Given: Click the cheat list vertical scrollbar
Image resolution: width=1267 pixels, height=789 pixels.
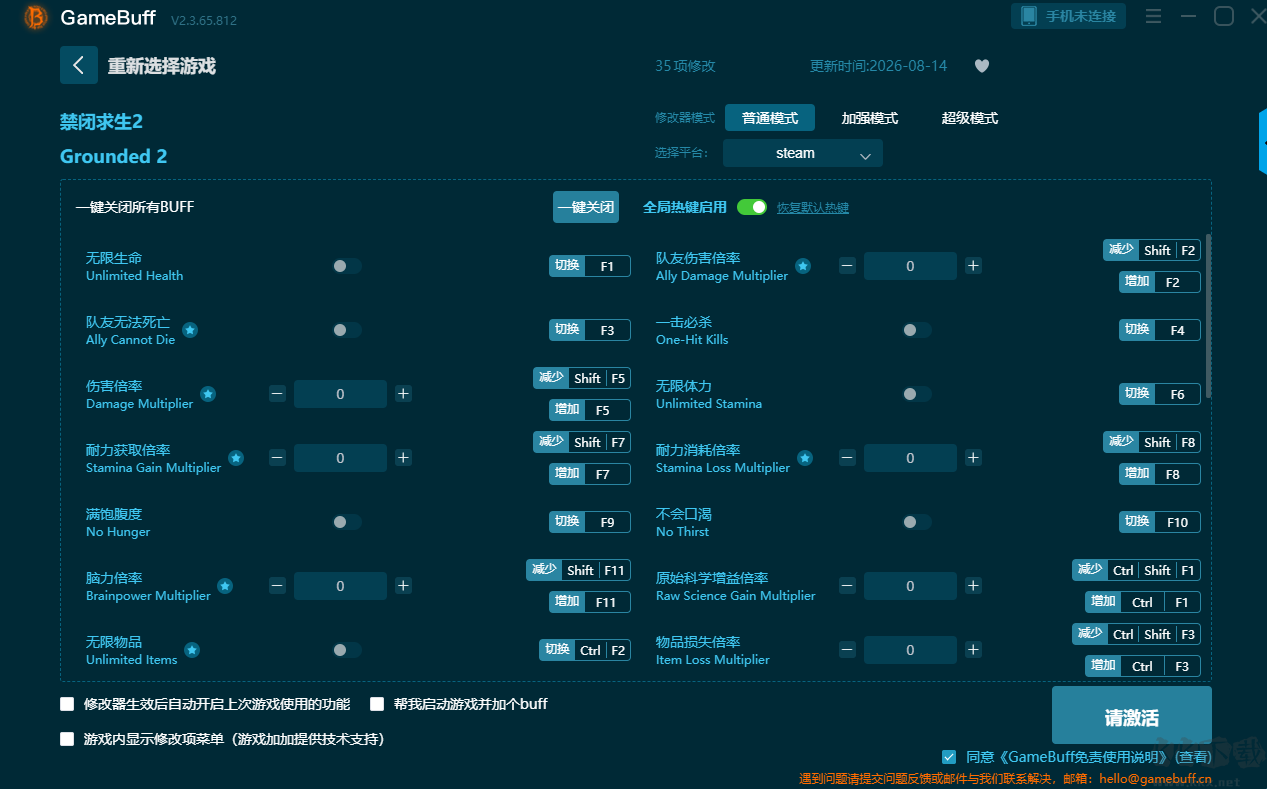Looking at the screenshot, I should point(1209,316).
